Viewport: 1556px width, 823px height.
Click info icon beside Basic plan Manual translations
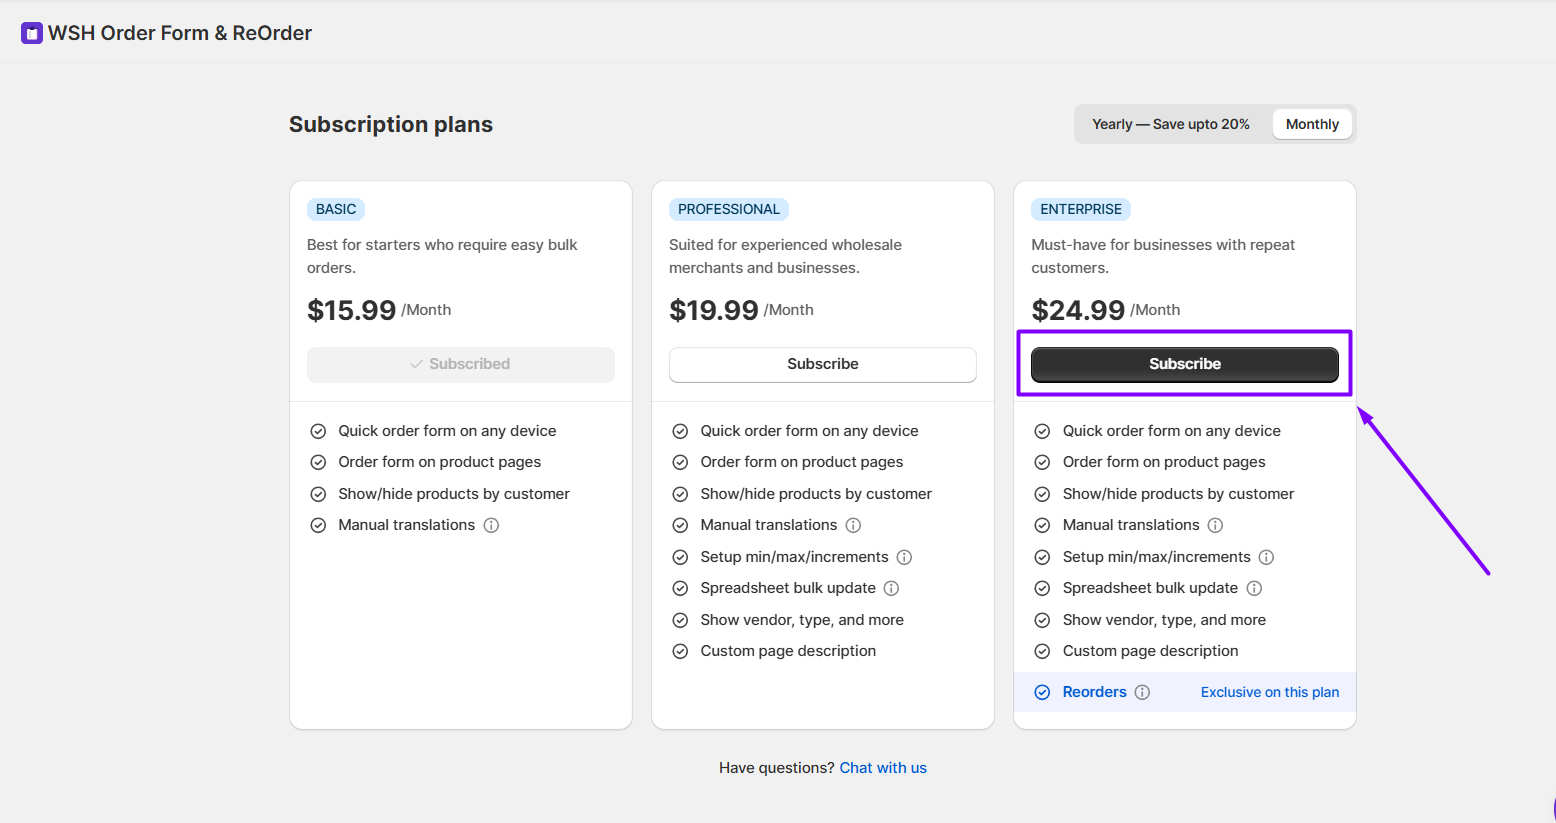click(x=491, y=525)
